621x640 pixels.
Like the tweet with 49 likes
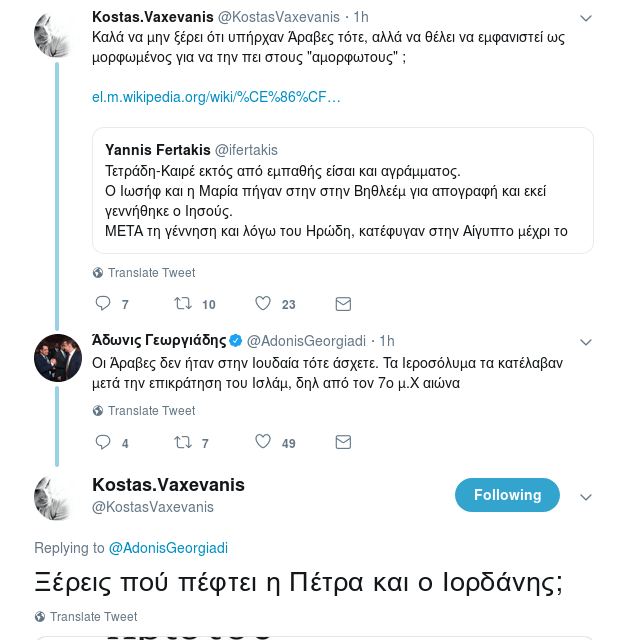pos(263,442)
